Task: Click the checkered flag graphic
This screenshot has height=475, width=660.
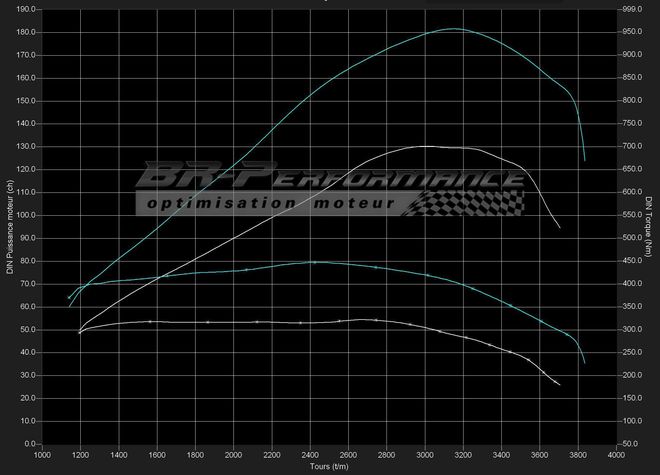Action: [x=470, y=202]
